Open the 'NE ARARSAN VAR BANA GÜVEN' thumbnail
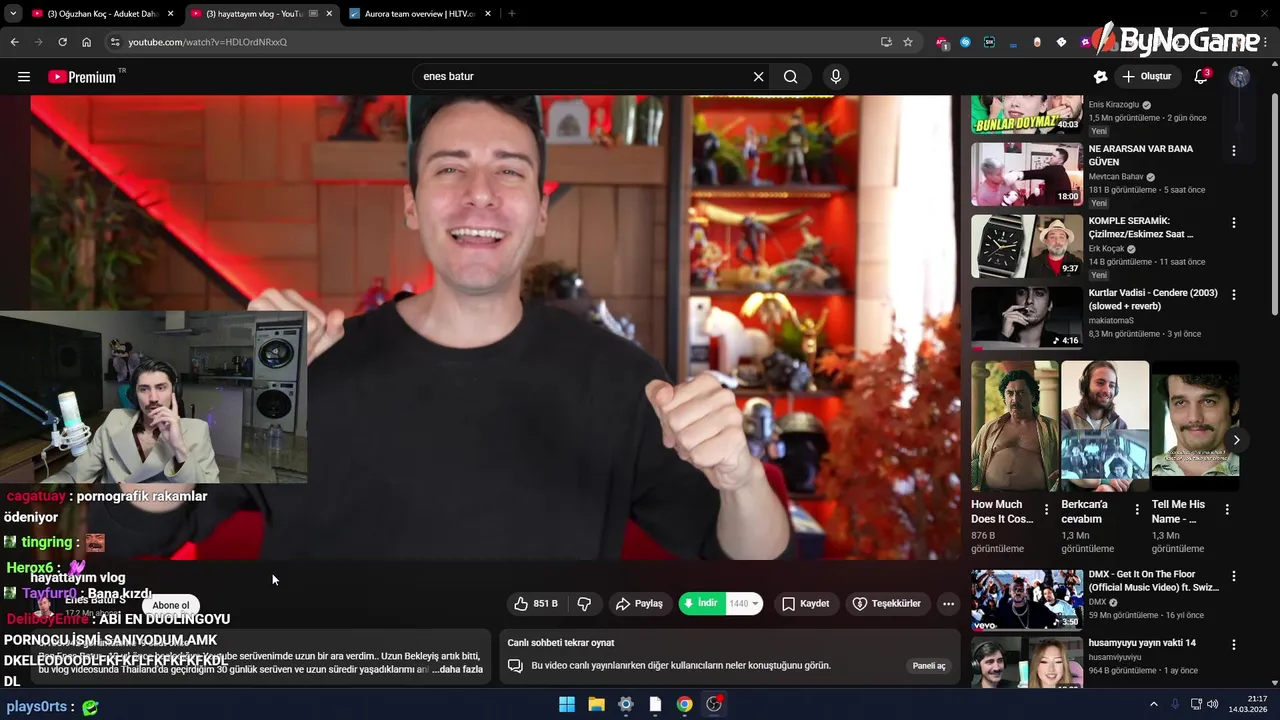 click(1027, 174)
